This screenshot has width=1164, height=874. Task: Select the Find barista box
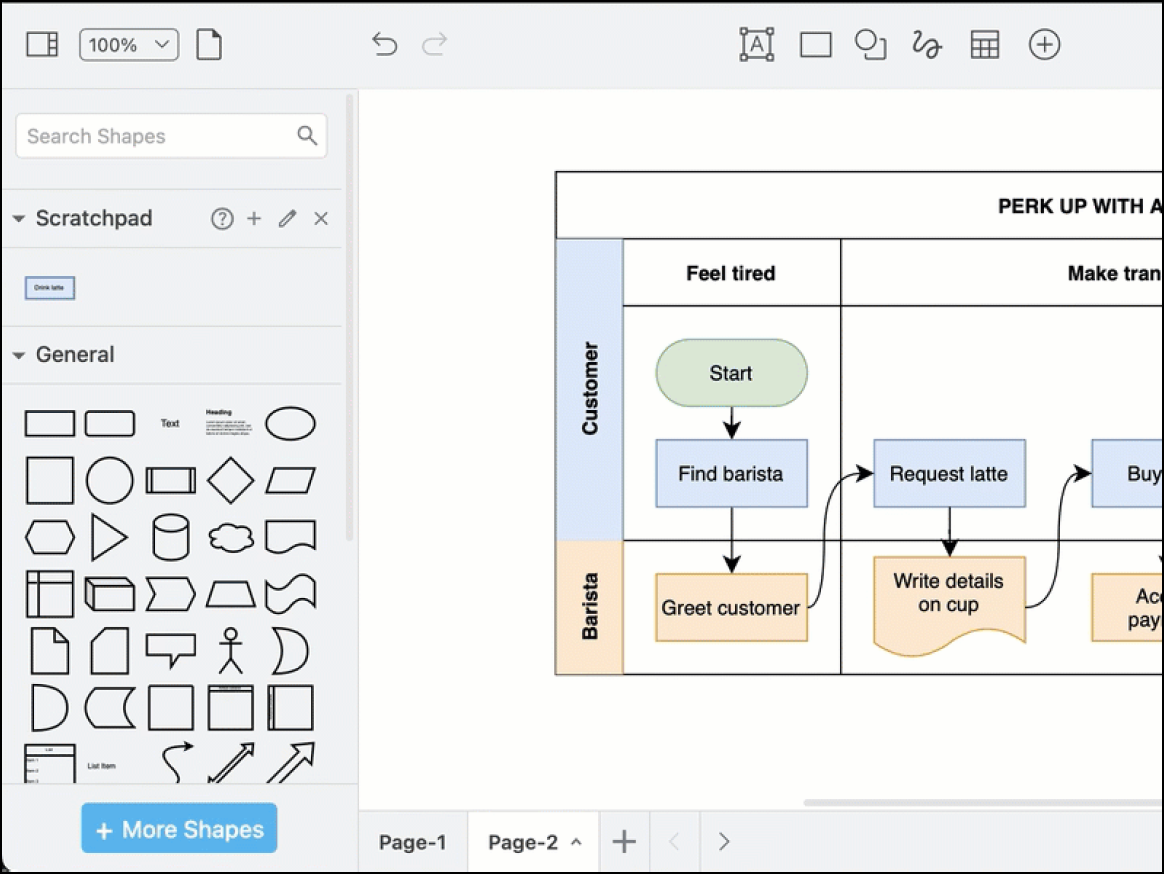(731, 474)
